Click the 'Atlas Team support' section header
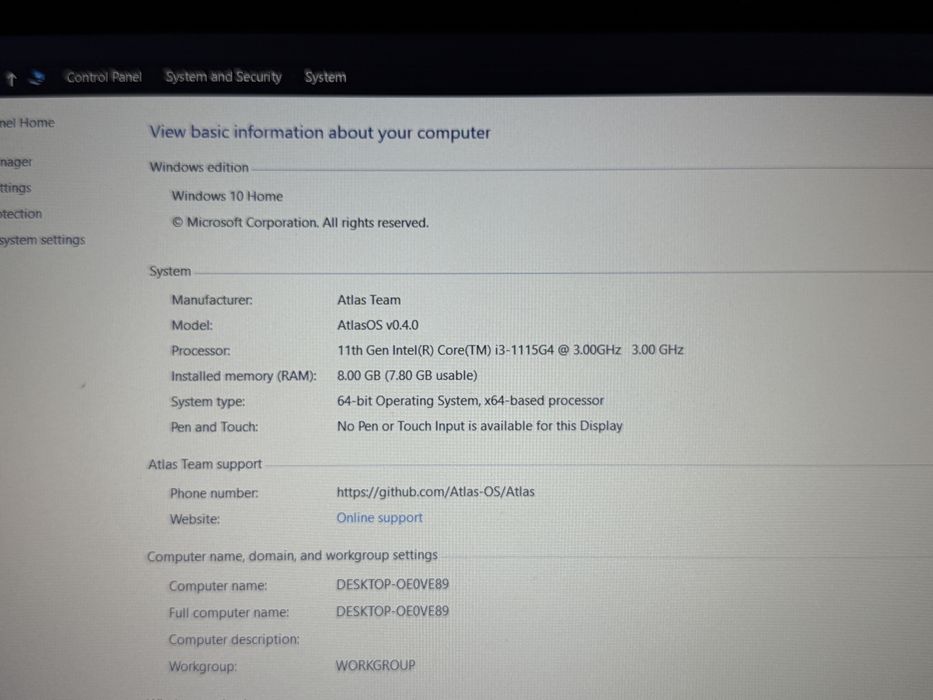Image resolution: width=933 pixels, height=700 pixels. point(205,464)
